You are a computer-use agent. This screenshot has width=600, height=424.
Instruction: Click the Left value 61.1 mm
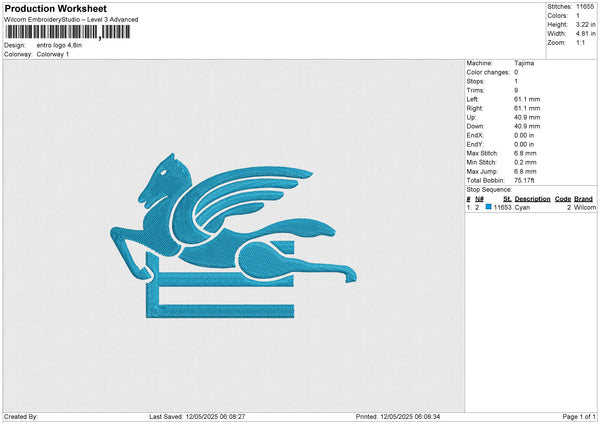point(527,99)
